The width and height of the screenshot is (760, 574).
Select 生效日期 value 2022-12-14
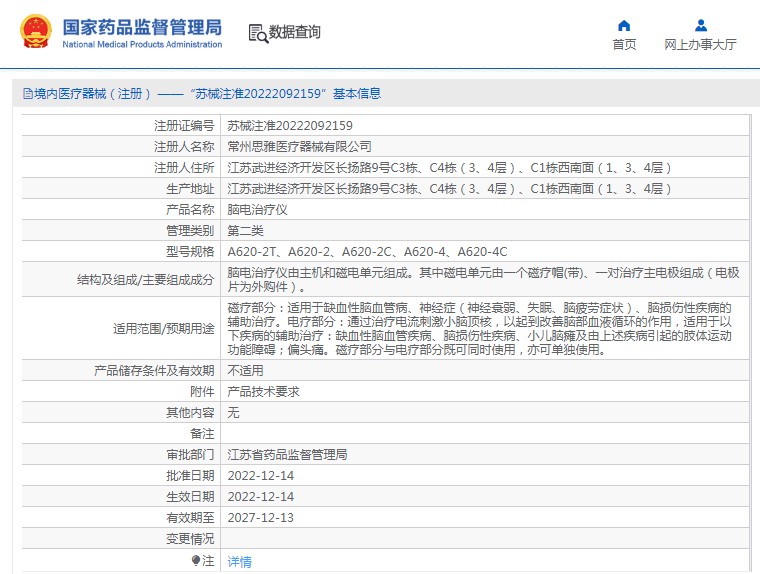pyautogui.click(x=261, y=496)
